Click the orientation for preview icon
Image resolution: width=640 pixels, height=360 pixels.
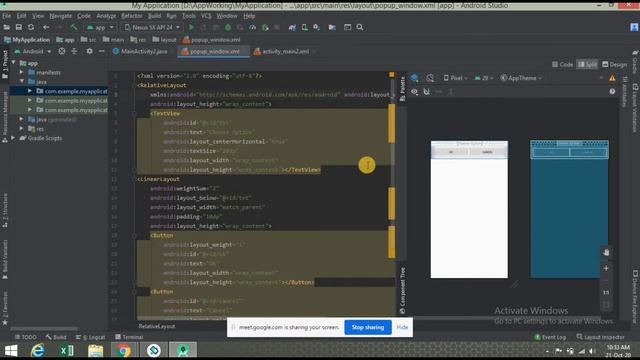tap(430, 78)
